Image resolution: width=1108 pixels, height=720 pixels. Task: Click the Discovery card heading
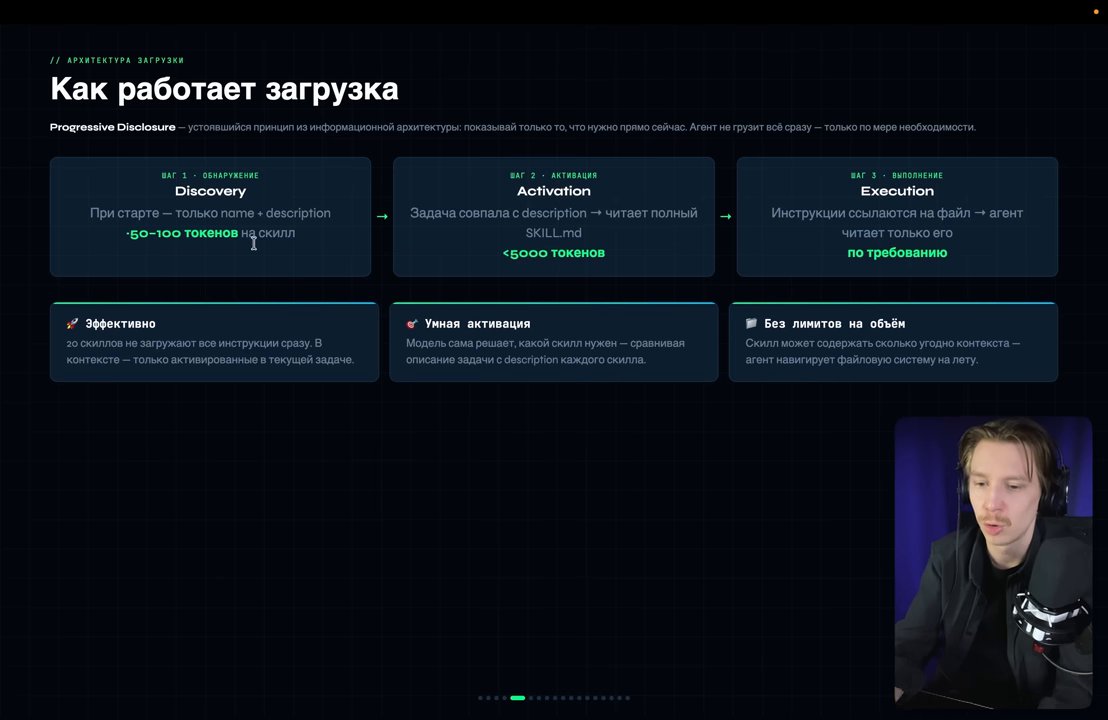(x=211, y=191)
